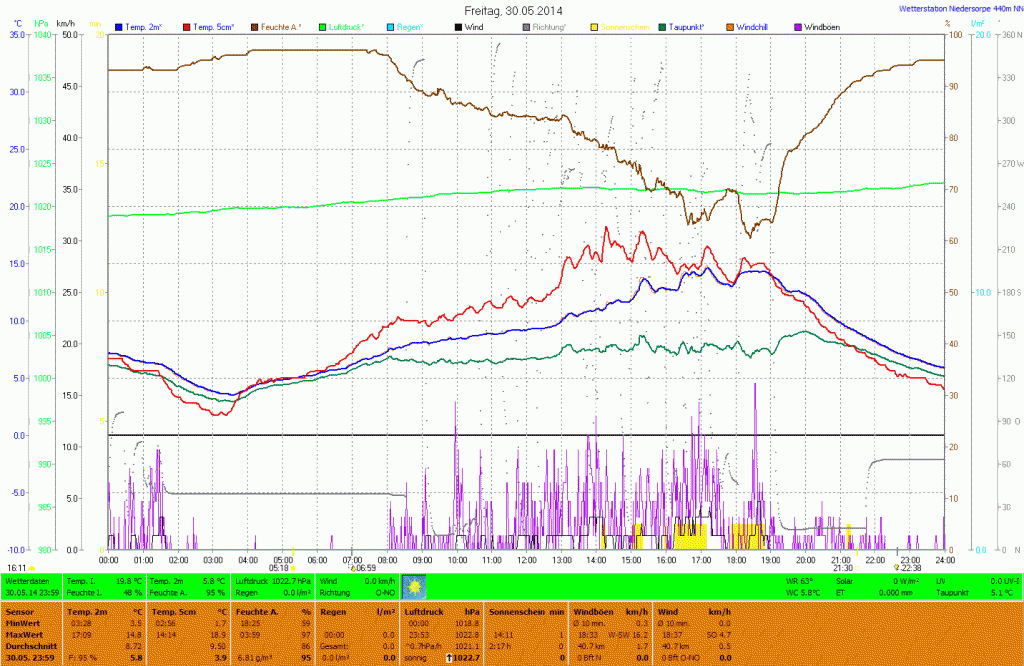The image size is (1024, 666).
Task: Click the purple Windböen legend square
Action: 797,26
